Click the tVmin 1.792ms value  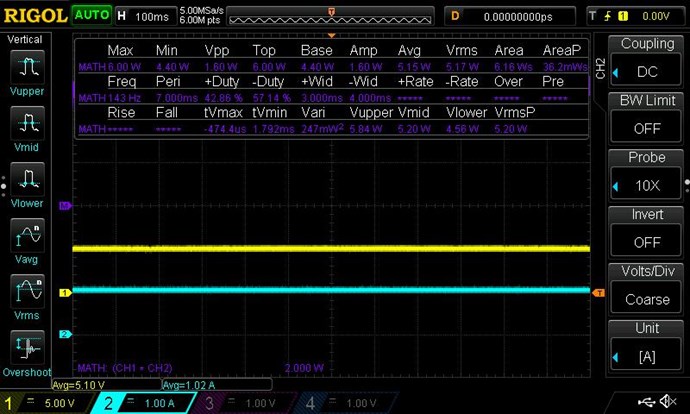[273, 129]
